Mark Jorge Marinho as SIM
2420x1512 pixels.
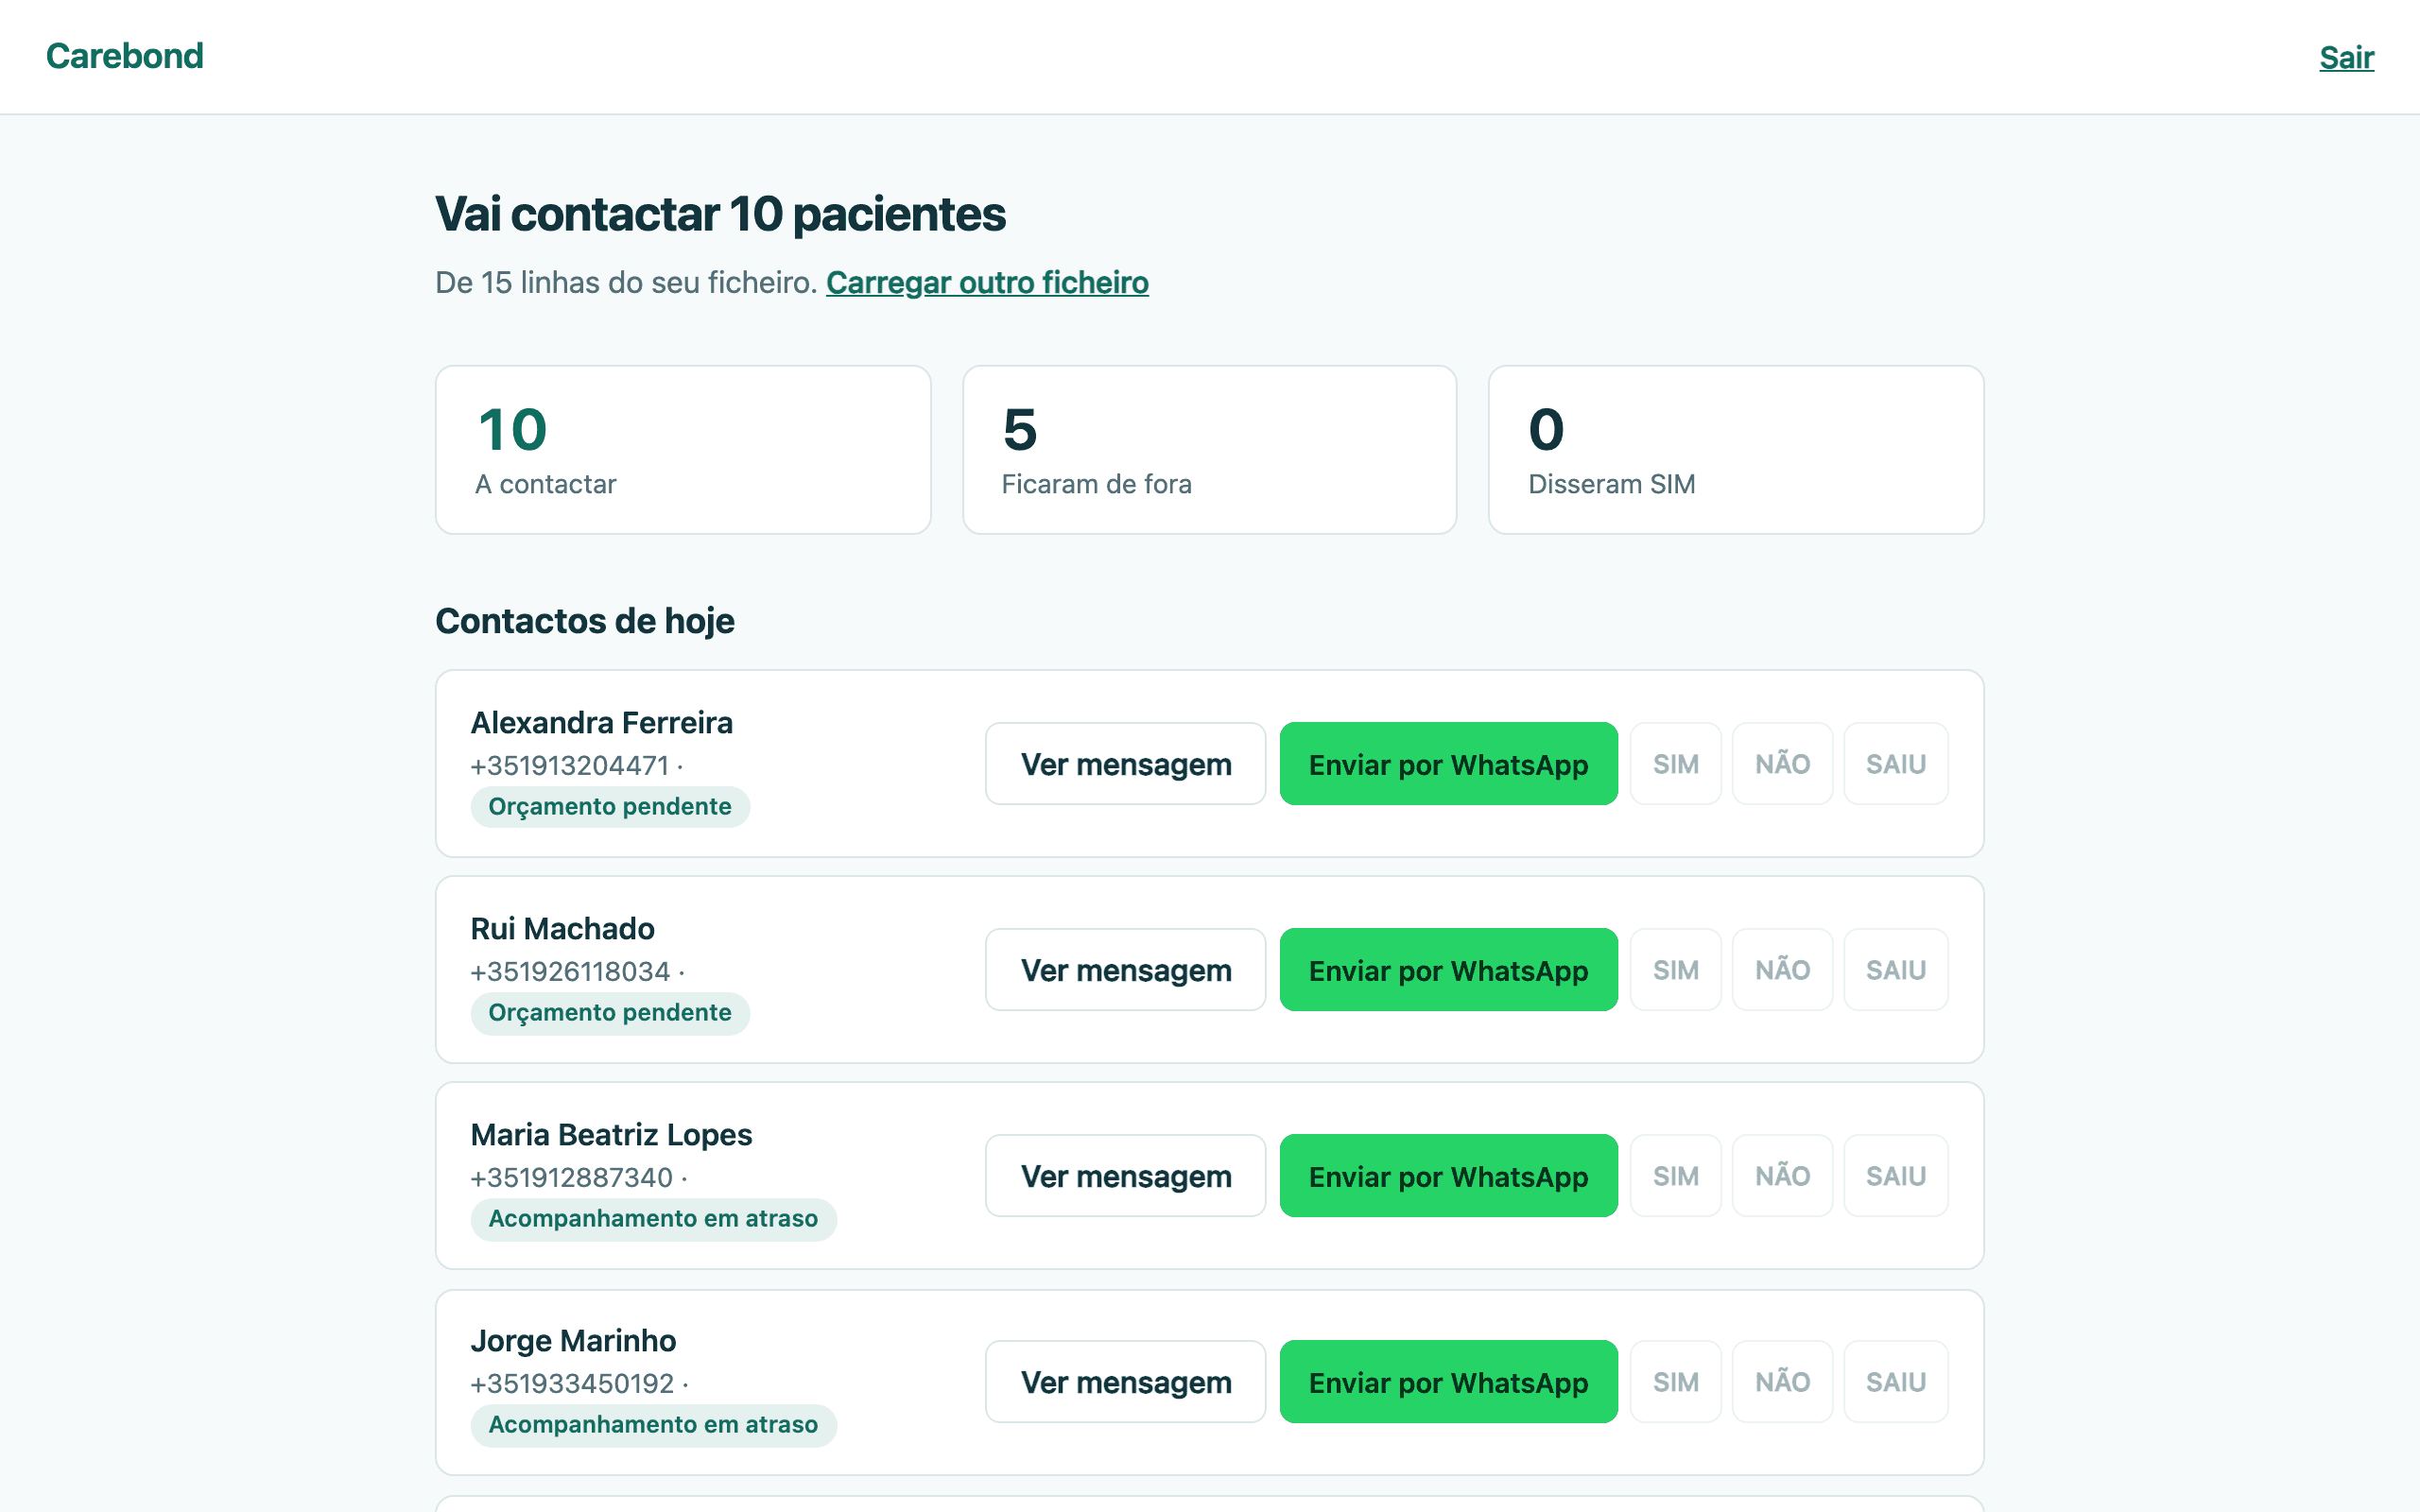(1675, 1382)
